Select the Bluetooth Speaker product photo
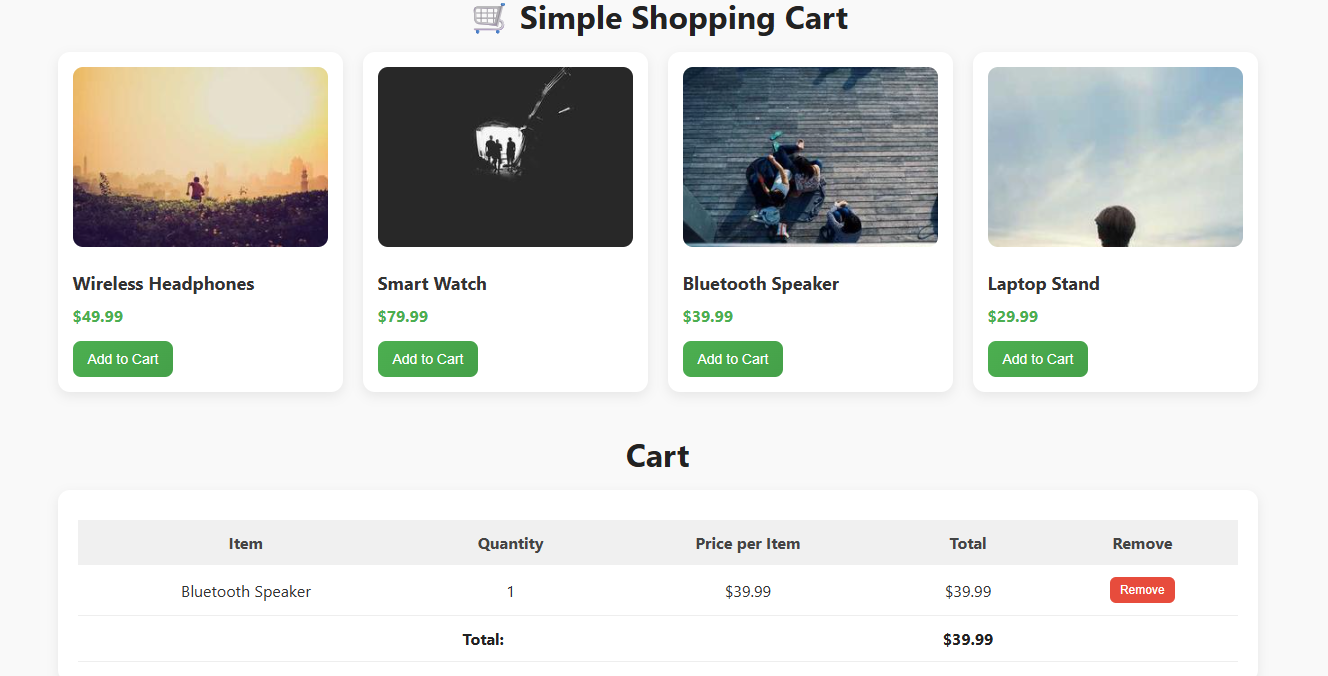1328x676 pixels. click(810, 157)
